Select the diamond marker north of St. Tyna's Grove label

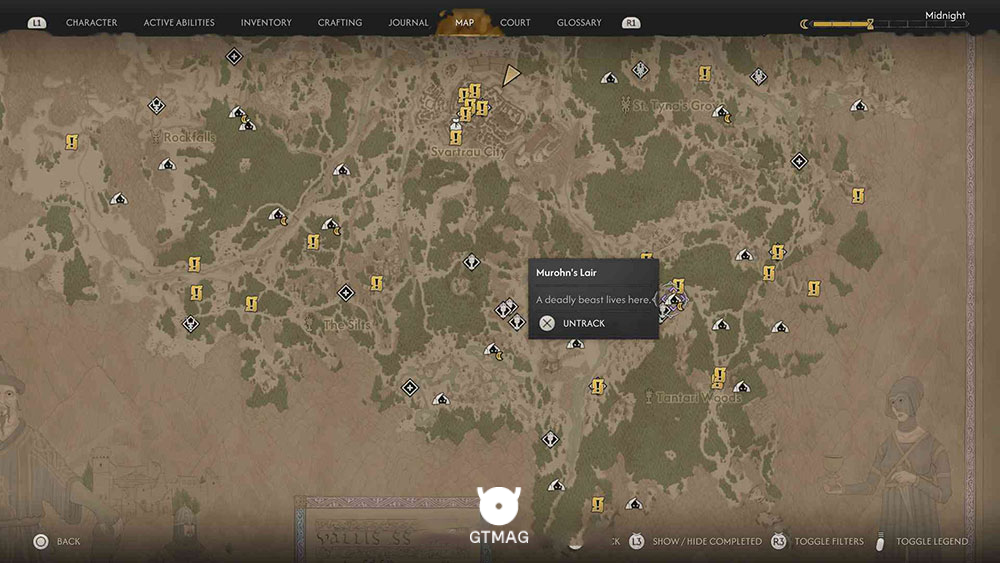pos(640,70)
